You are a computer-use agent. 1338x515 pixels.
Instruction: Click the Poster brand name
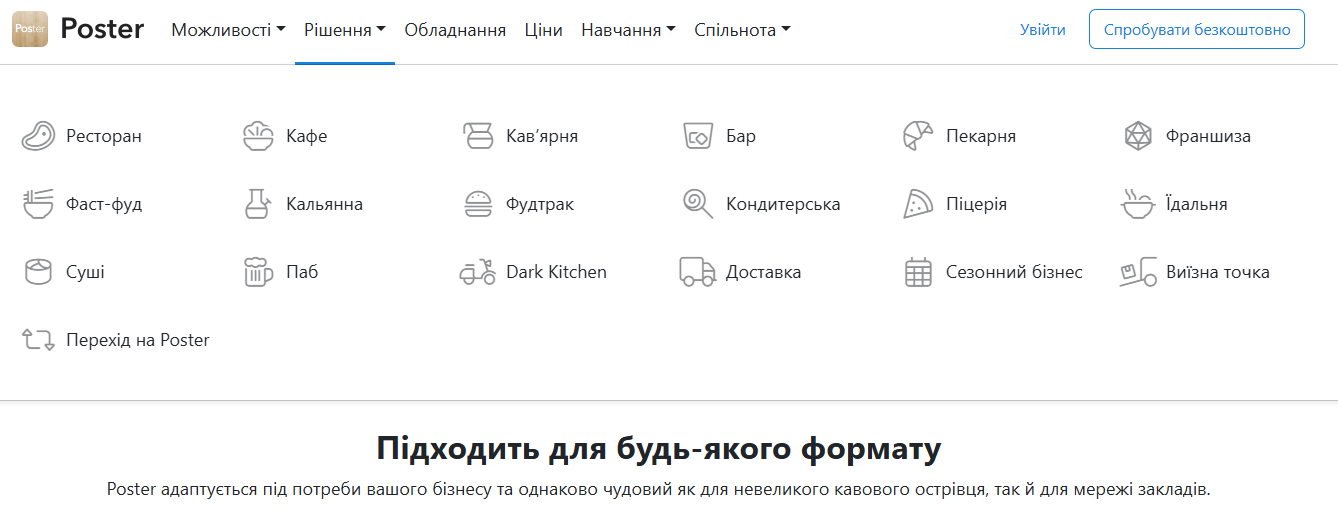(102, 29)
